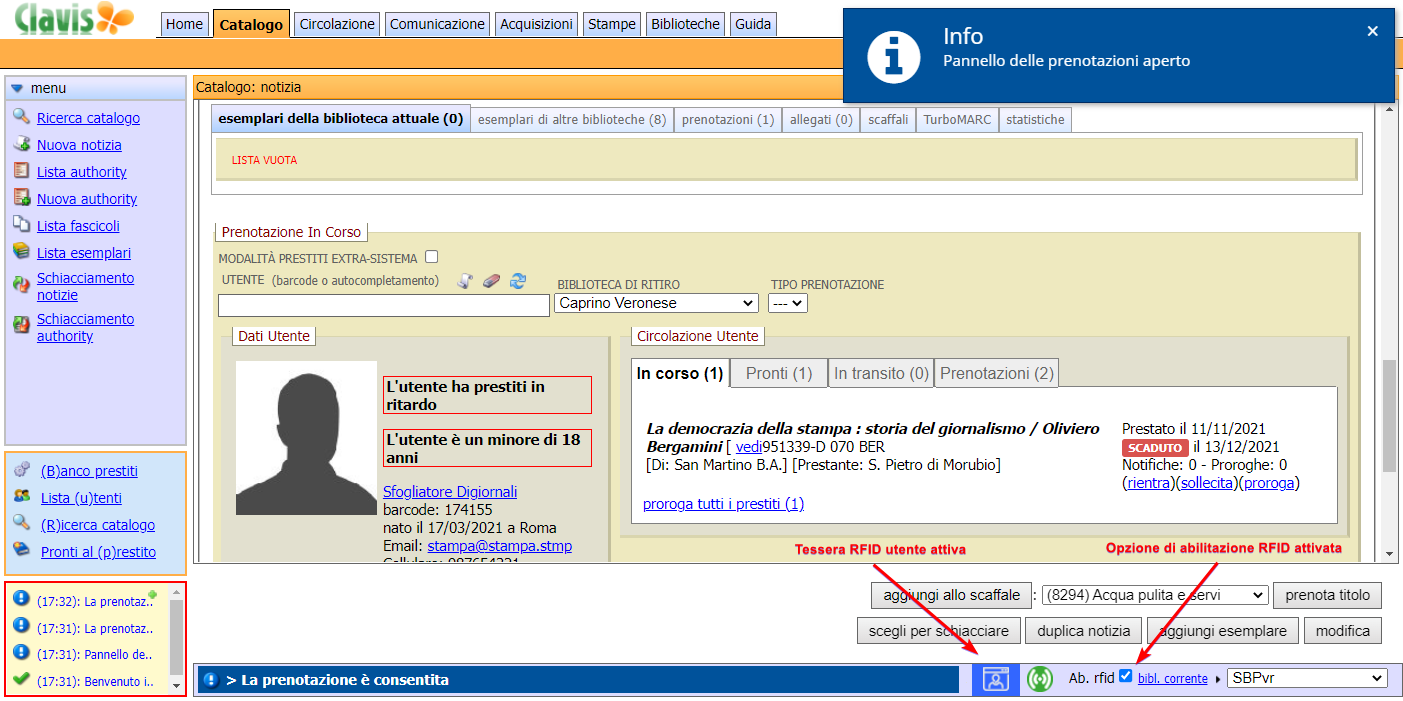The width and height of the screenshot is (1403, 701).
Task: Click the Lista esemplari books icon
Action: [21, 252]
